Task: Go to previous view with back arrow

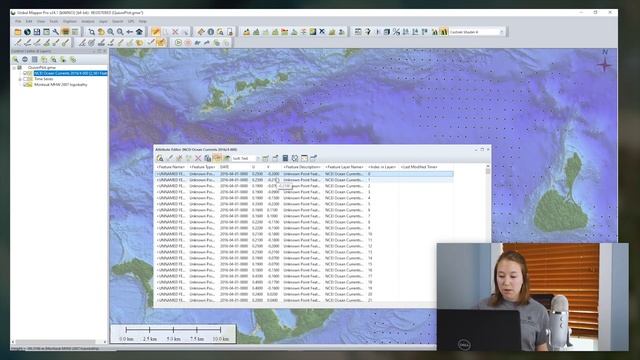Action: 129,32
